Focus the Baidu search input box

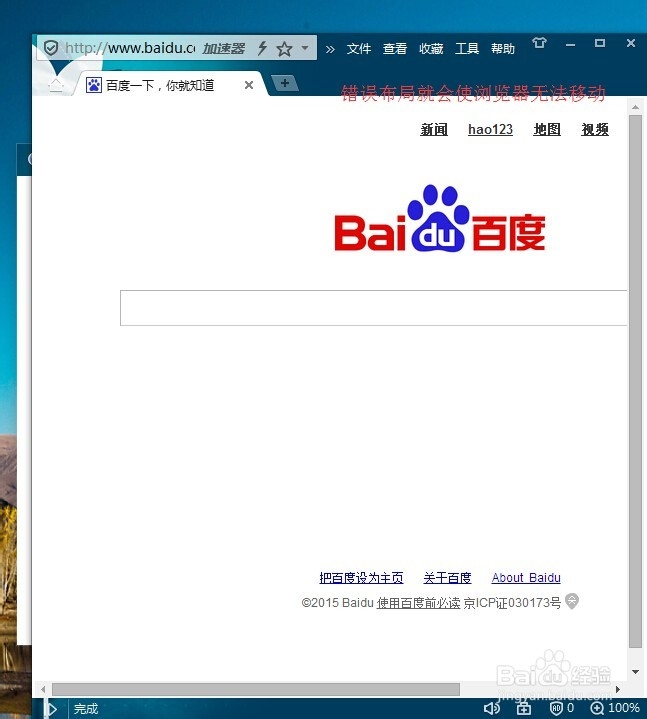point(373,308)
